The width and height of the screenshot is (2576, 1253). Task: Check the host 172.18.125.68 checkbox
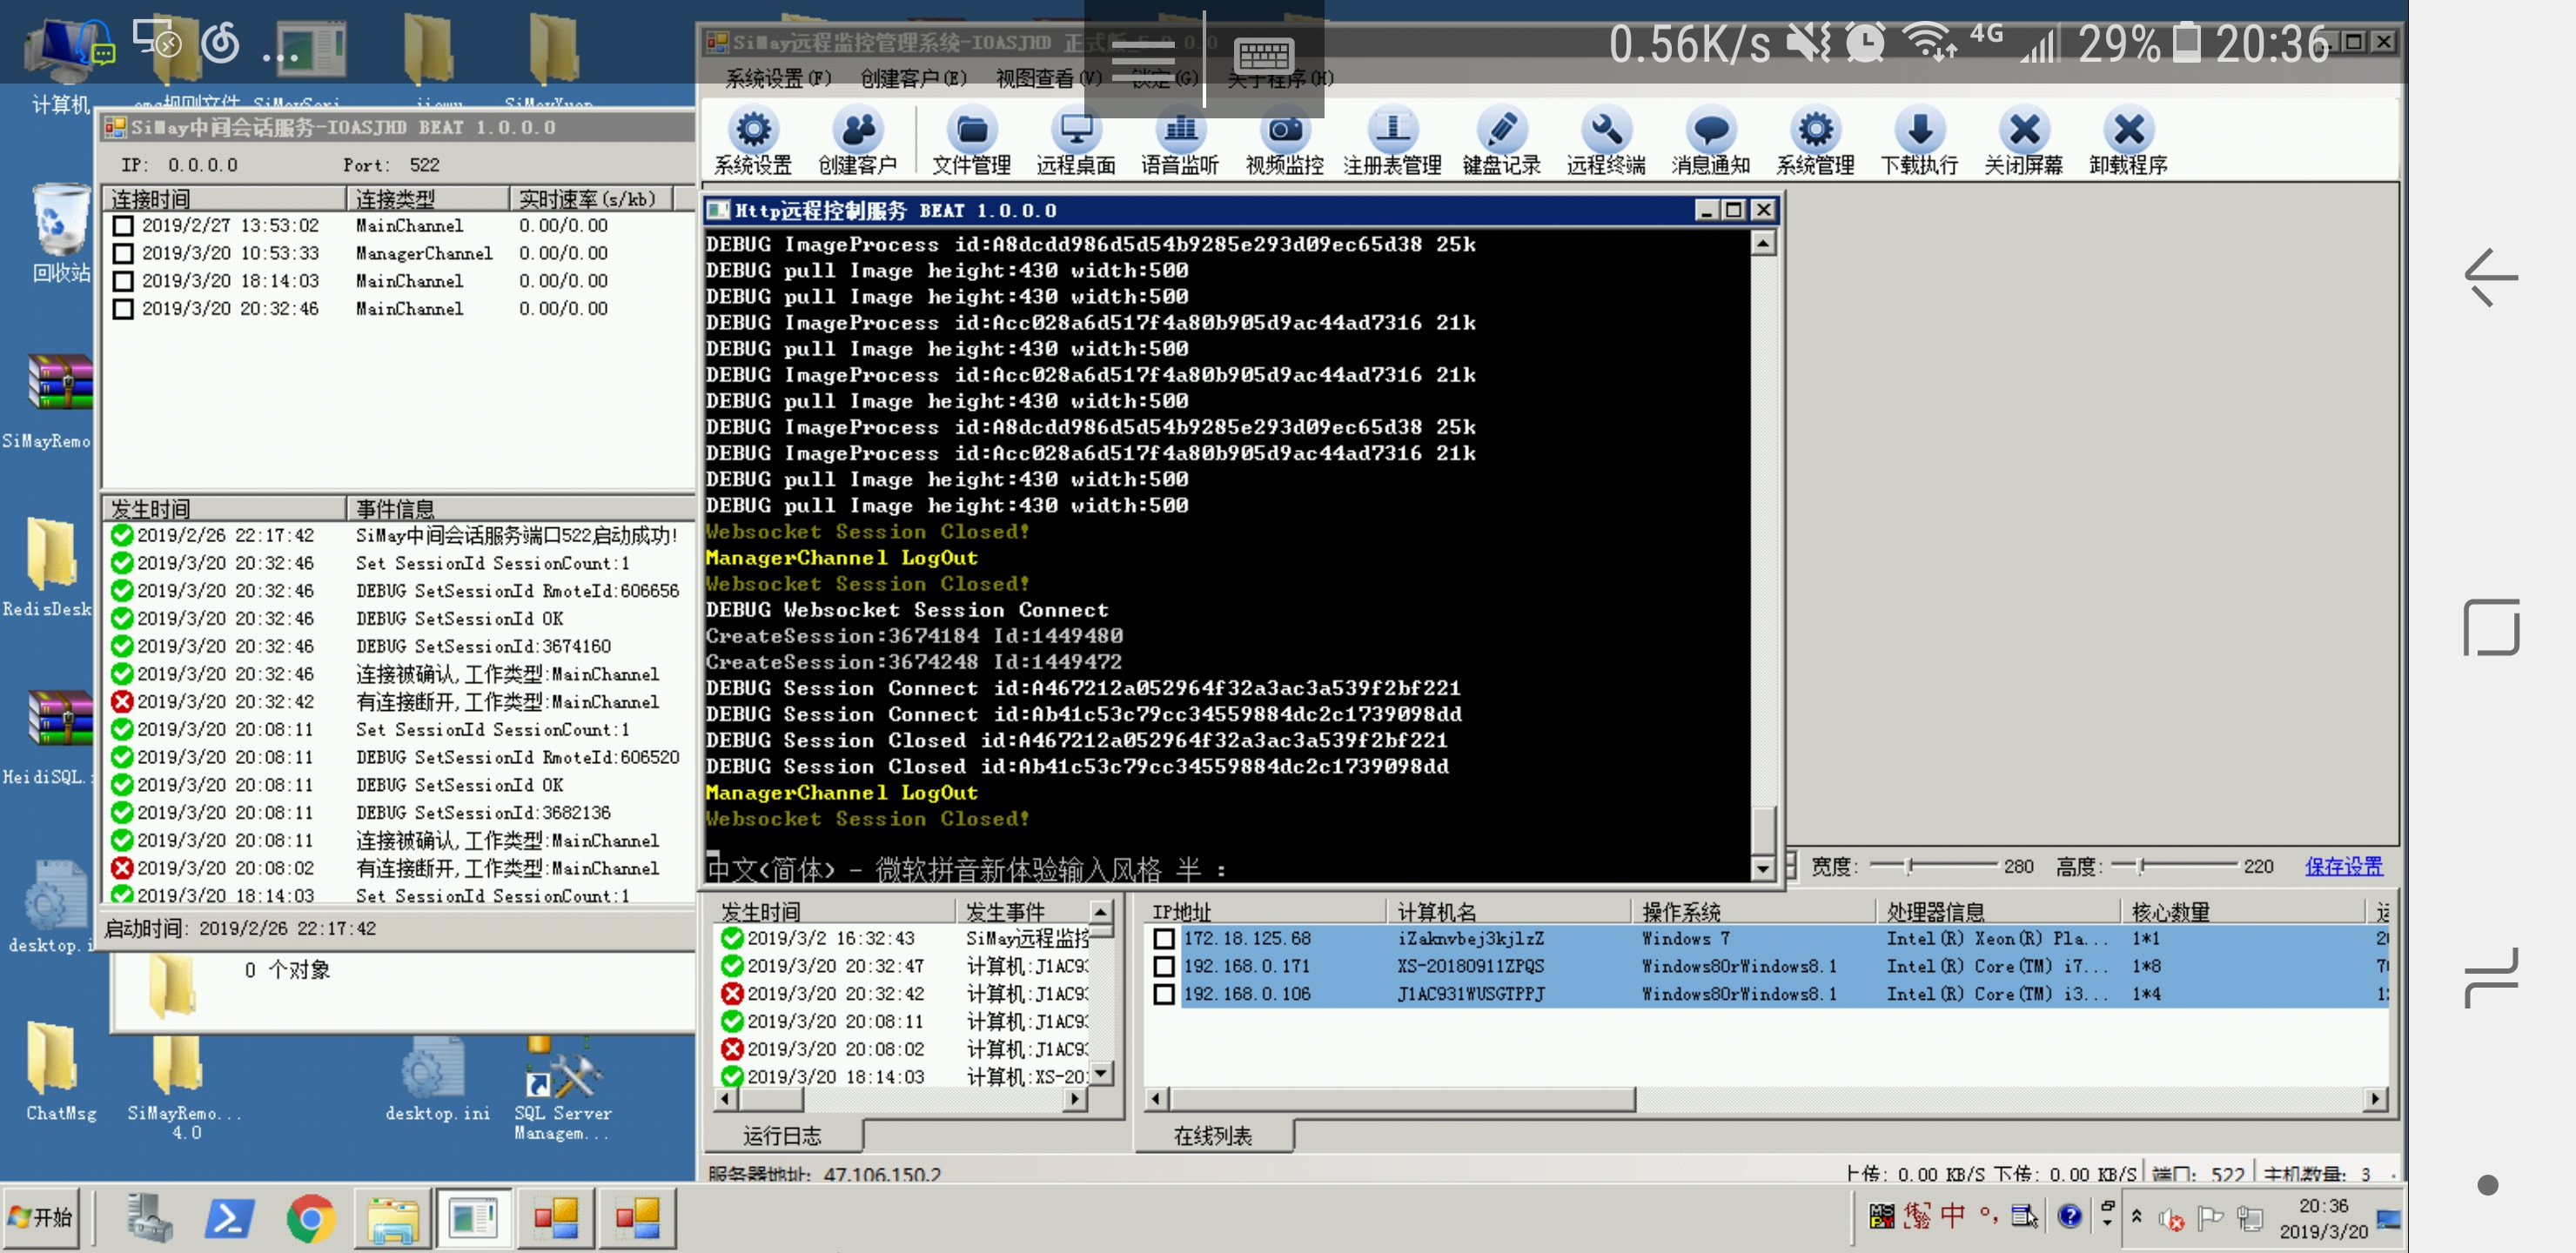[x=1164, y=939]
